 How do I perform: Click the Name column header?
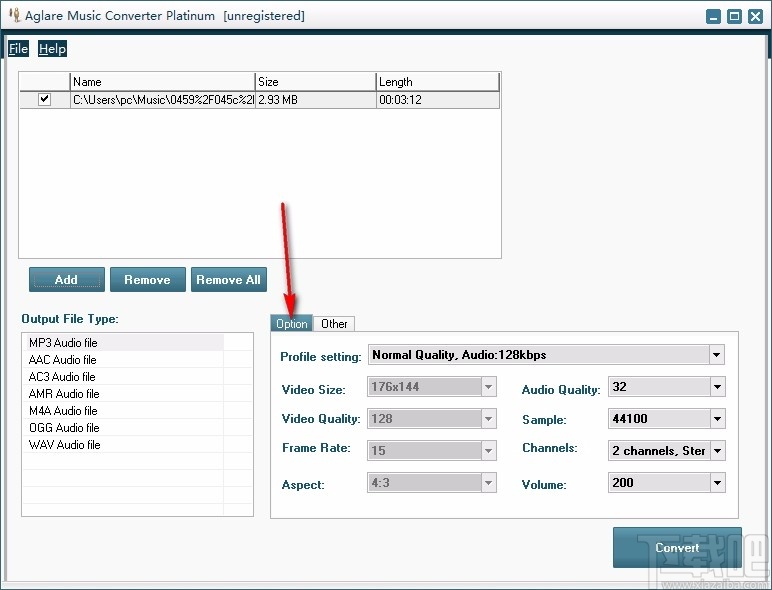point(162,82)
